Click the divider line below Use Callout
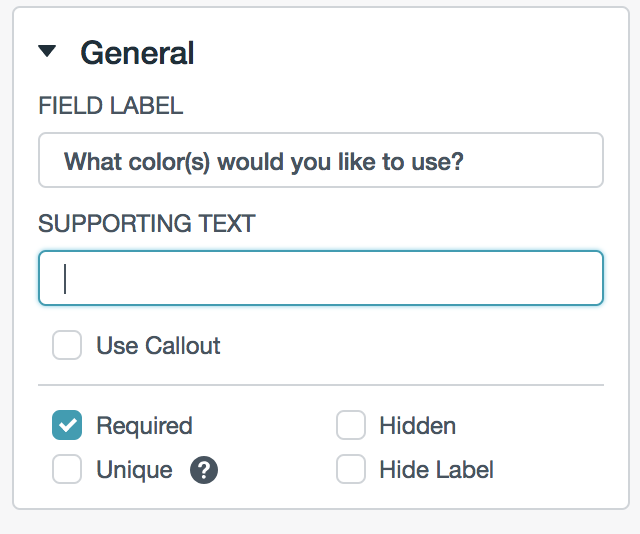 320,385
